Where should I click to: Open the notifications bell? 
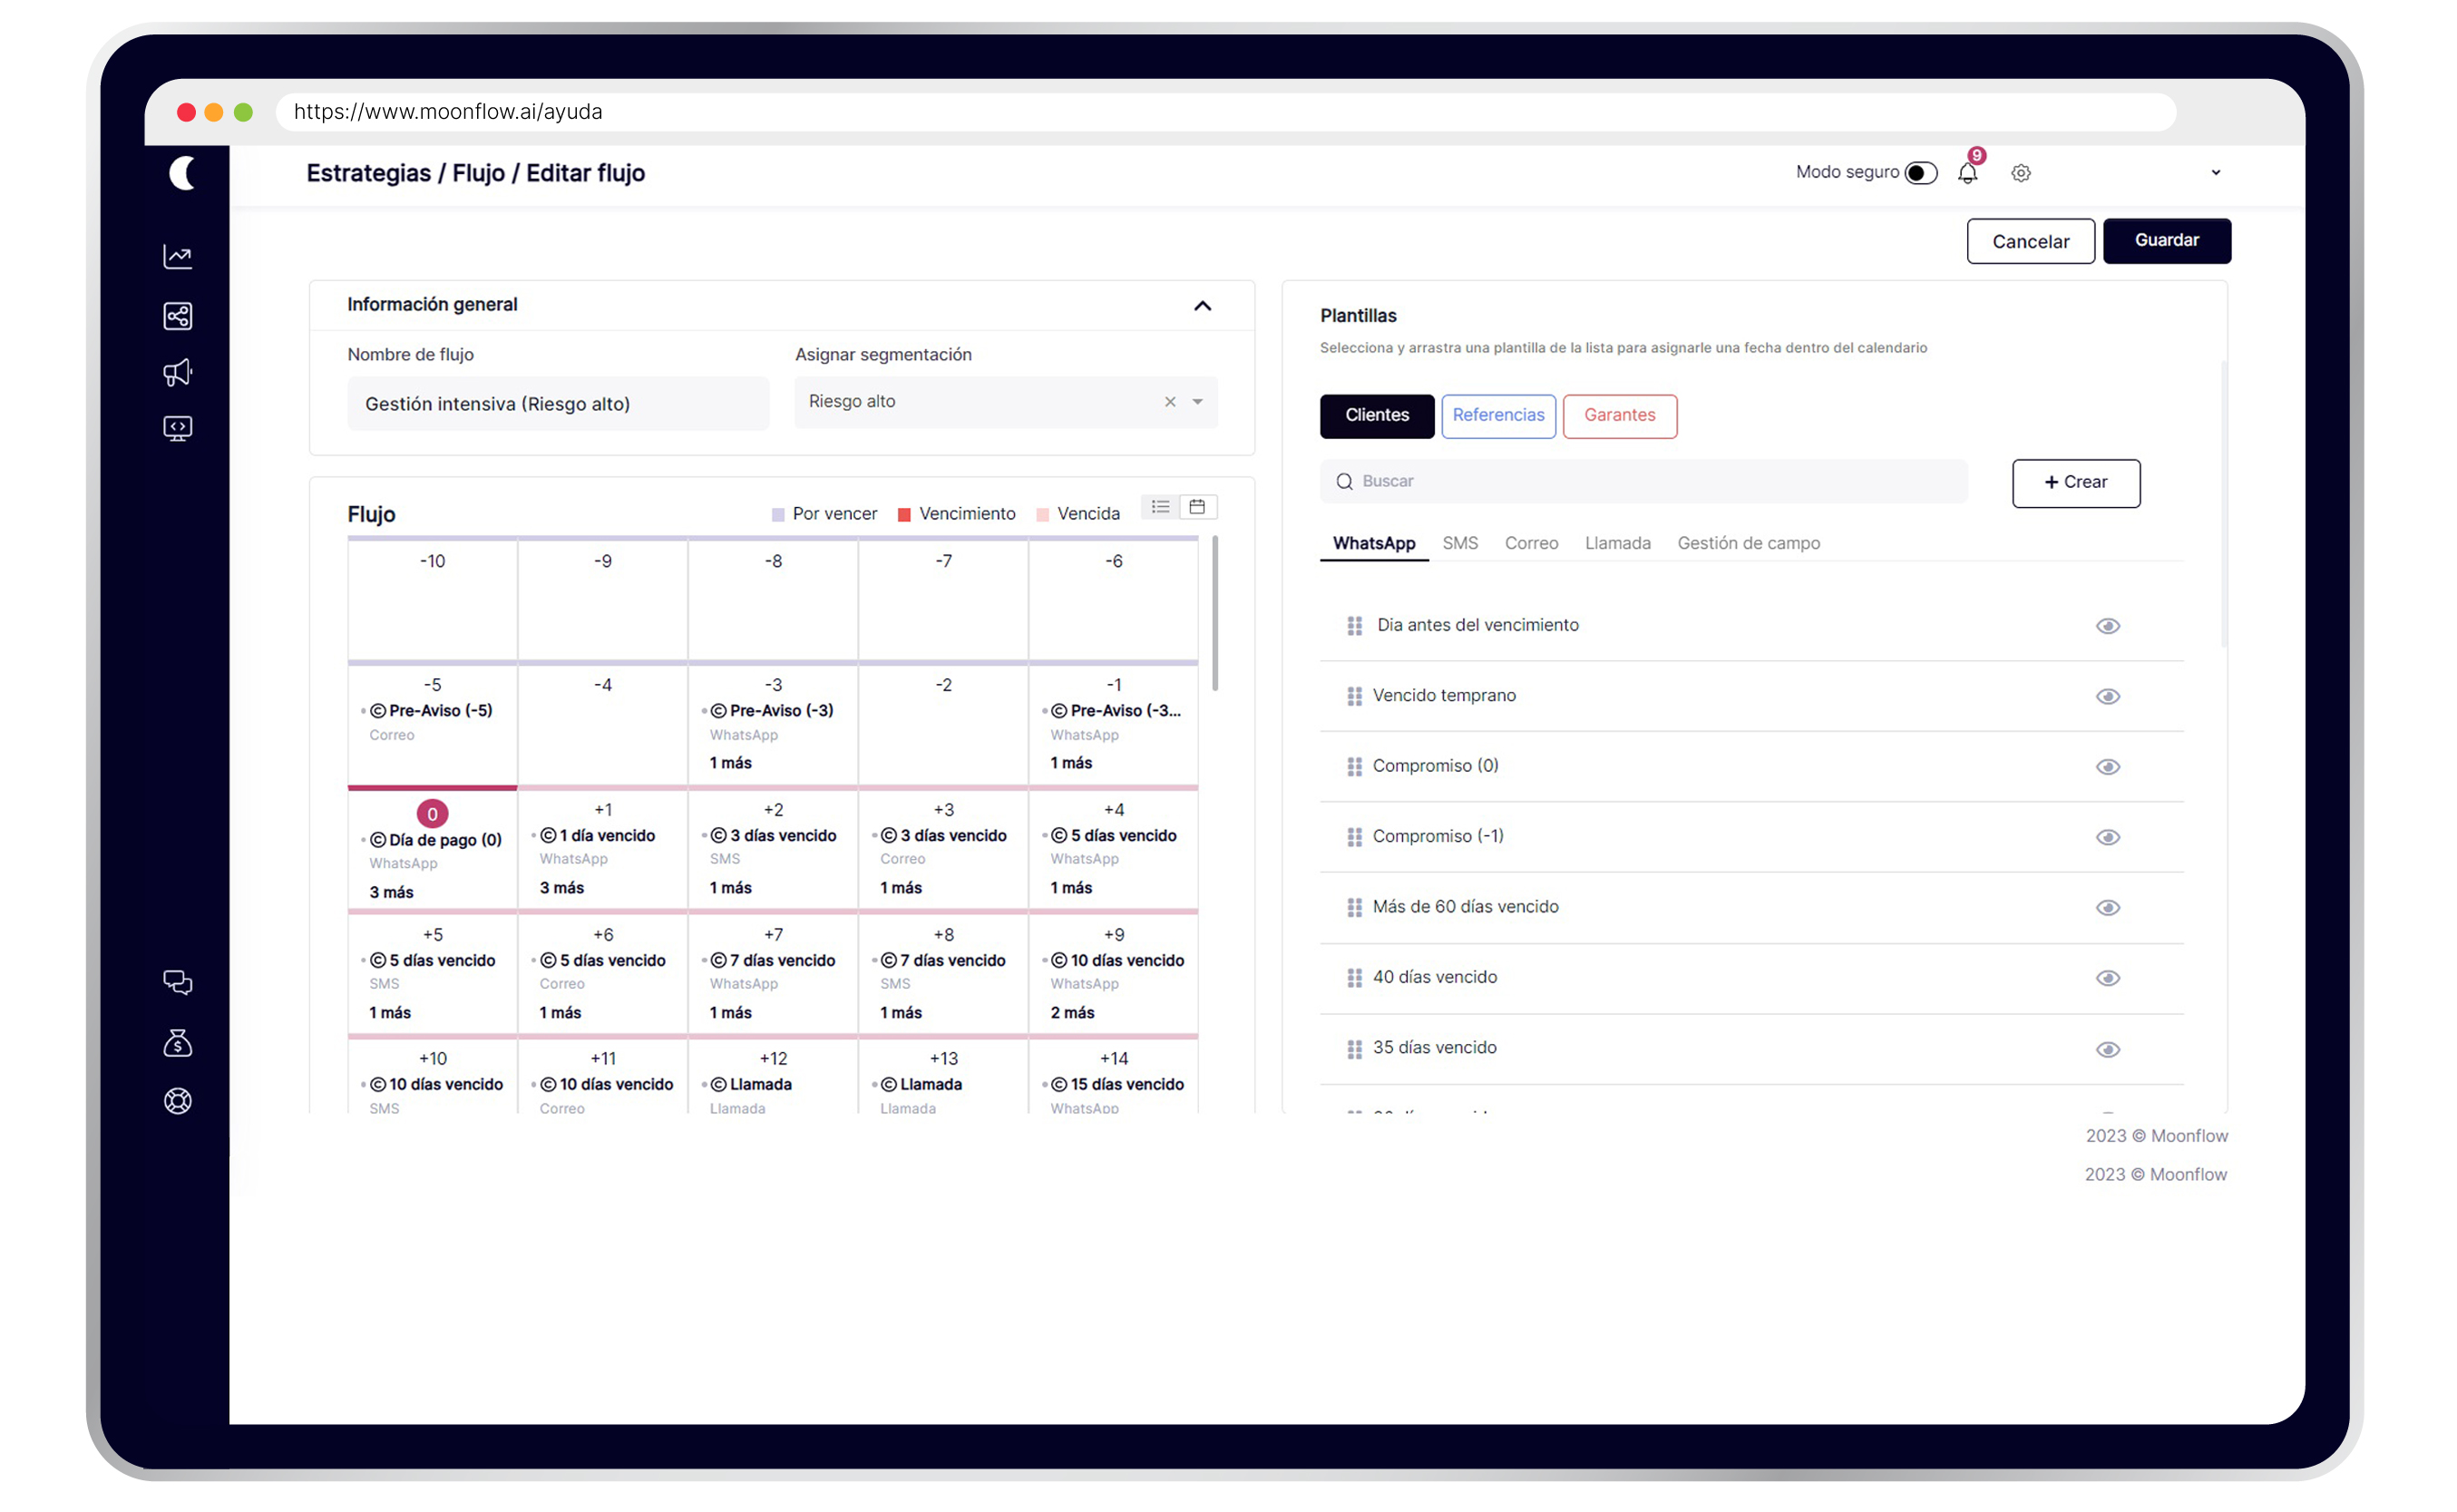coord(1967,173)
